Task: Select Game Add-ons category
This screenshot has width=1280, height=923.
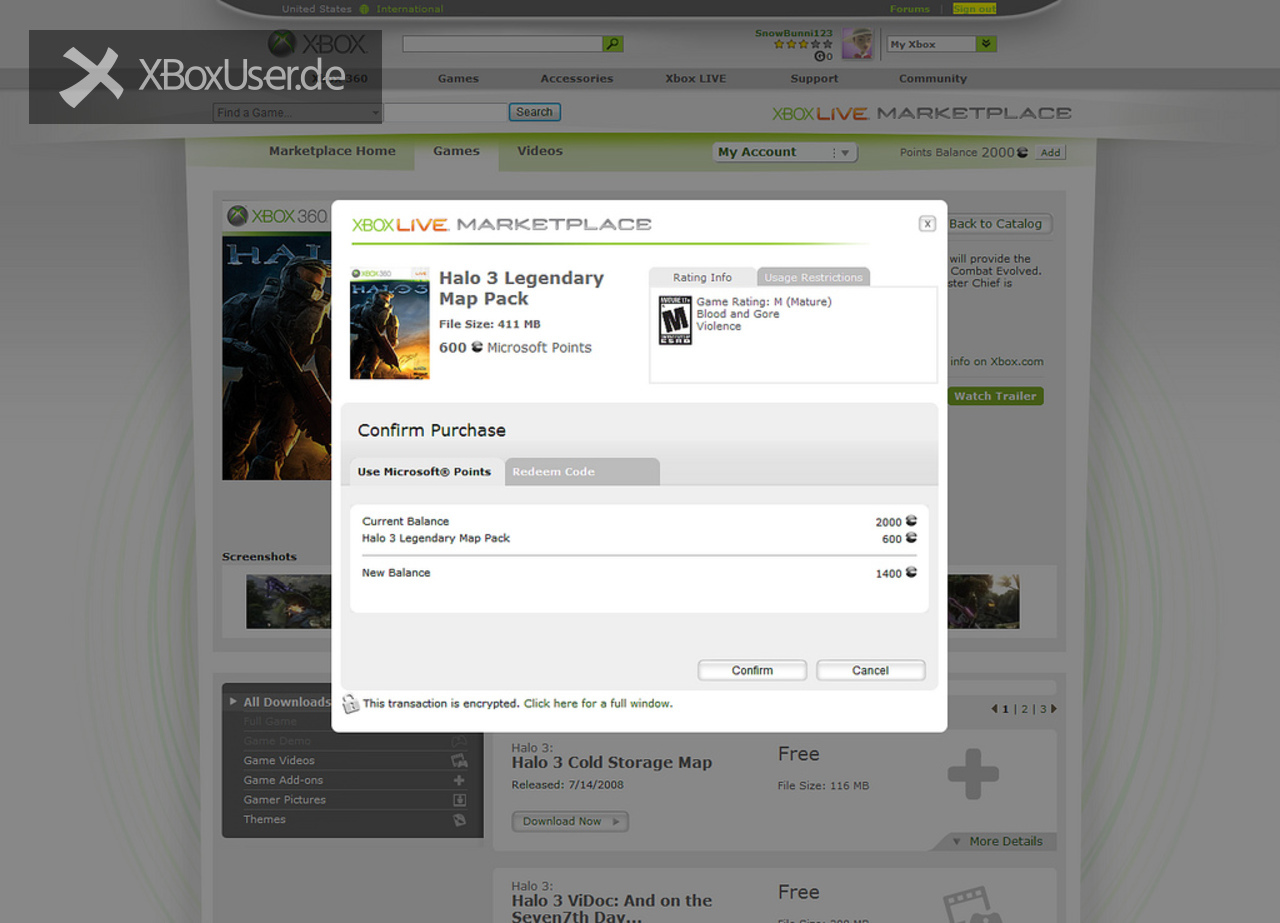Action: pyautogui.click(x=283, y=780)
